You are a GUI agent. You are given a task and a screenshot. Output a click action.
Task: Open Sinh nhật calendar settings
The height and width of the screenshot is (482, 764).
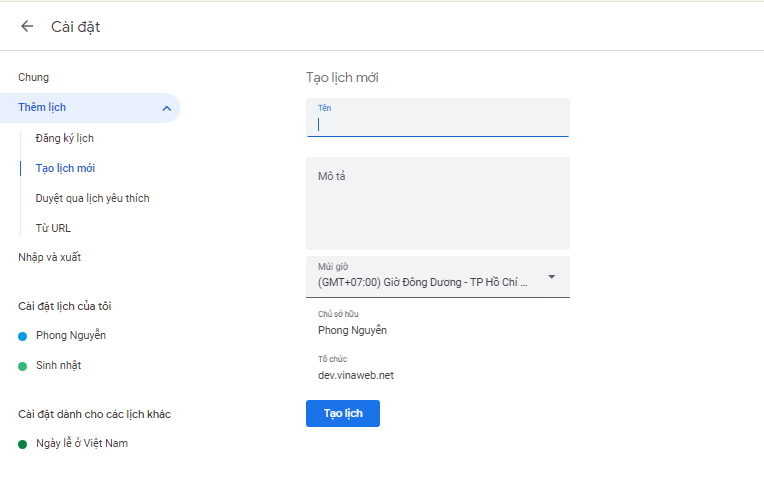[x=58, y=365]
